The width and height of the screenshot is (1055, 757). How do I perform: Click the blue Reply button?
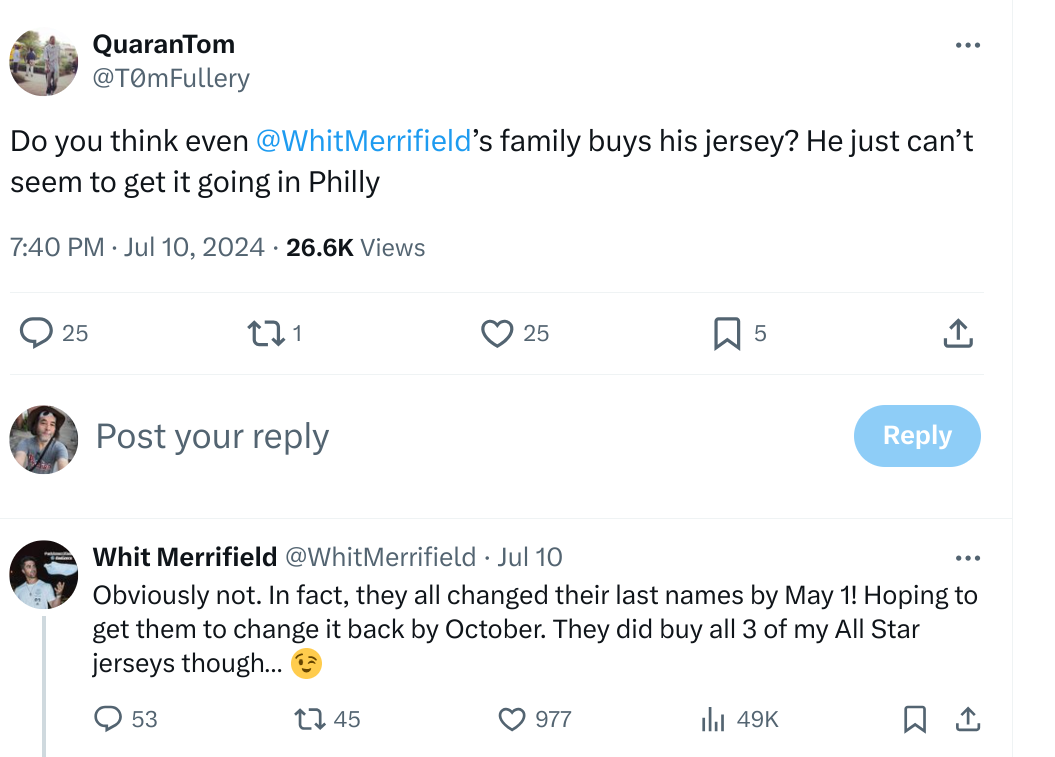pyautogui.click(x=917, y=435)
